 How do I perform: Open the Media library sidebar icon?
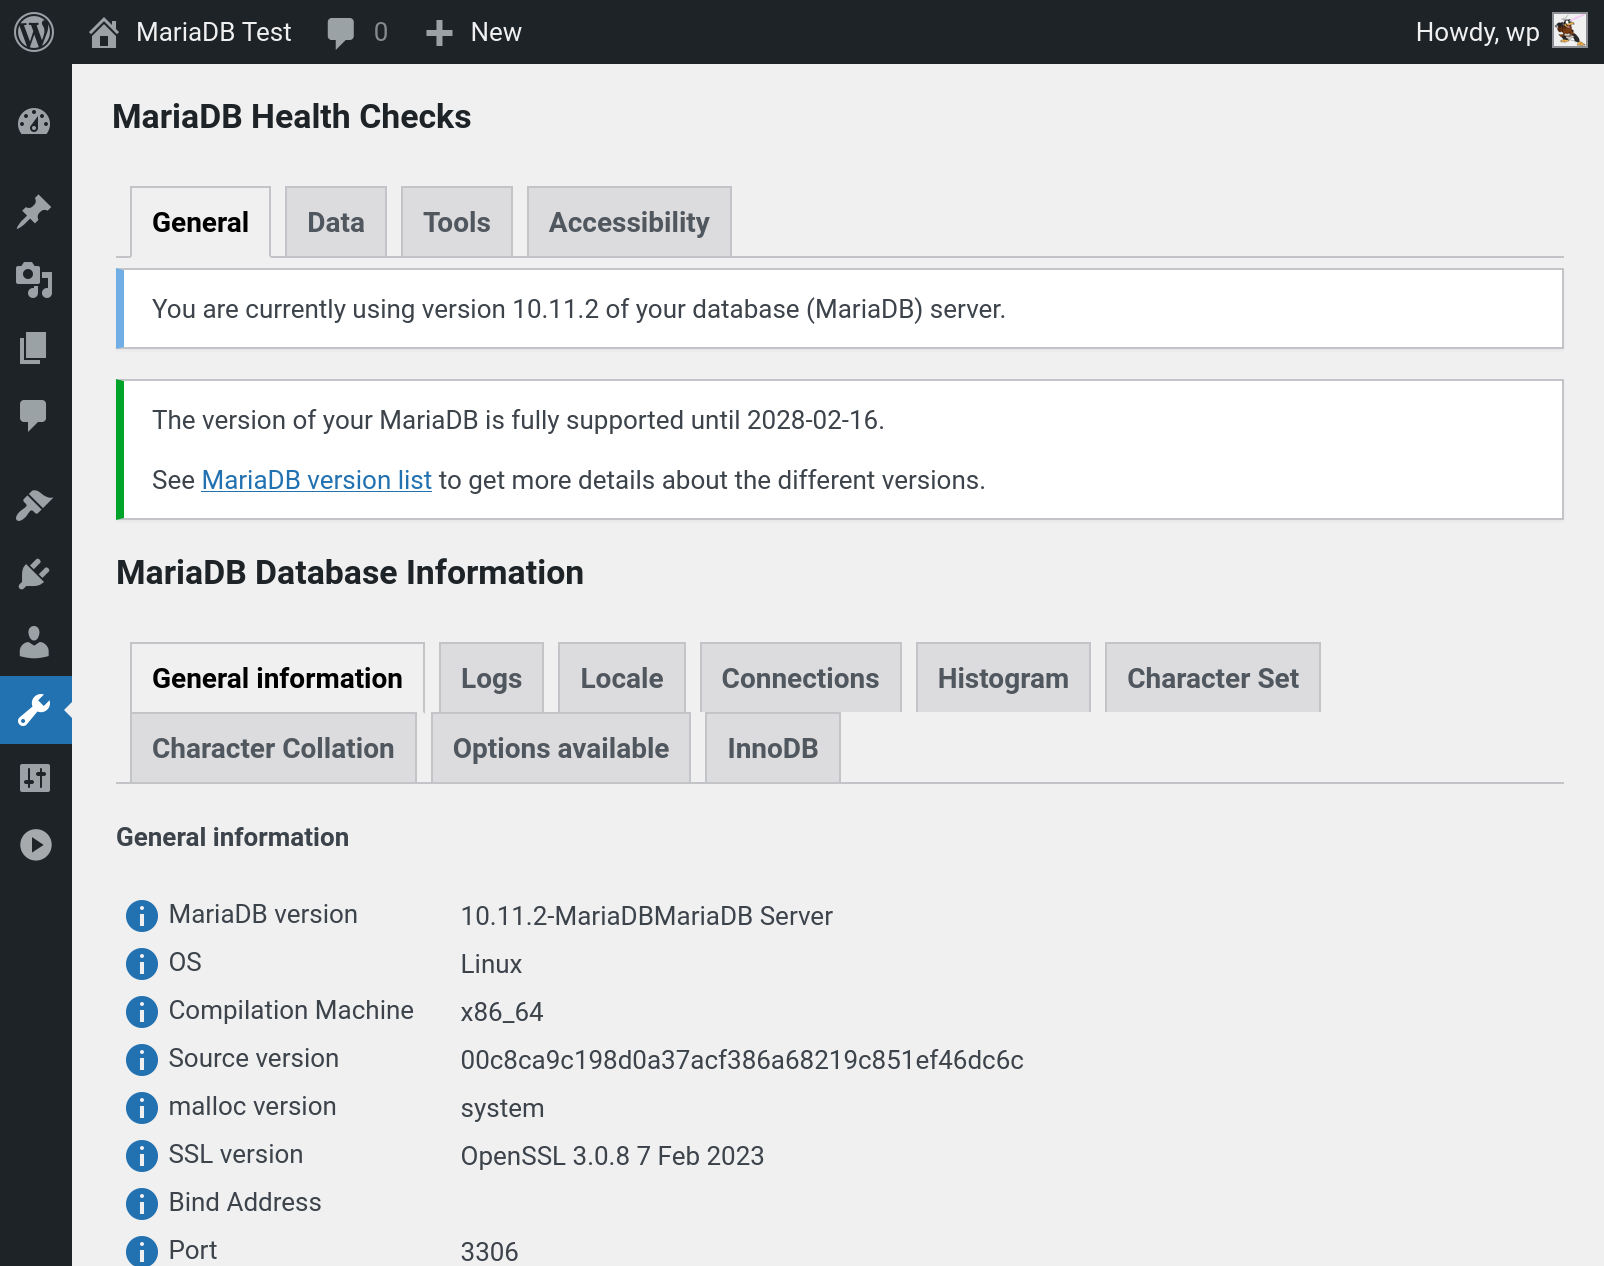coord(34,280)
